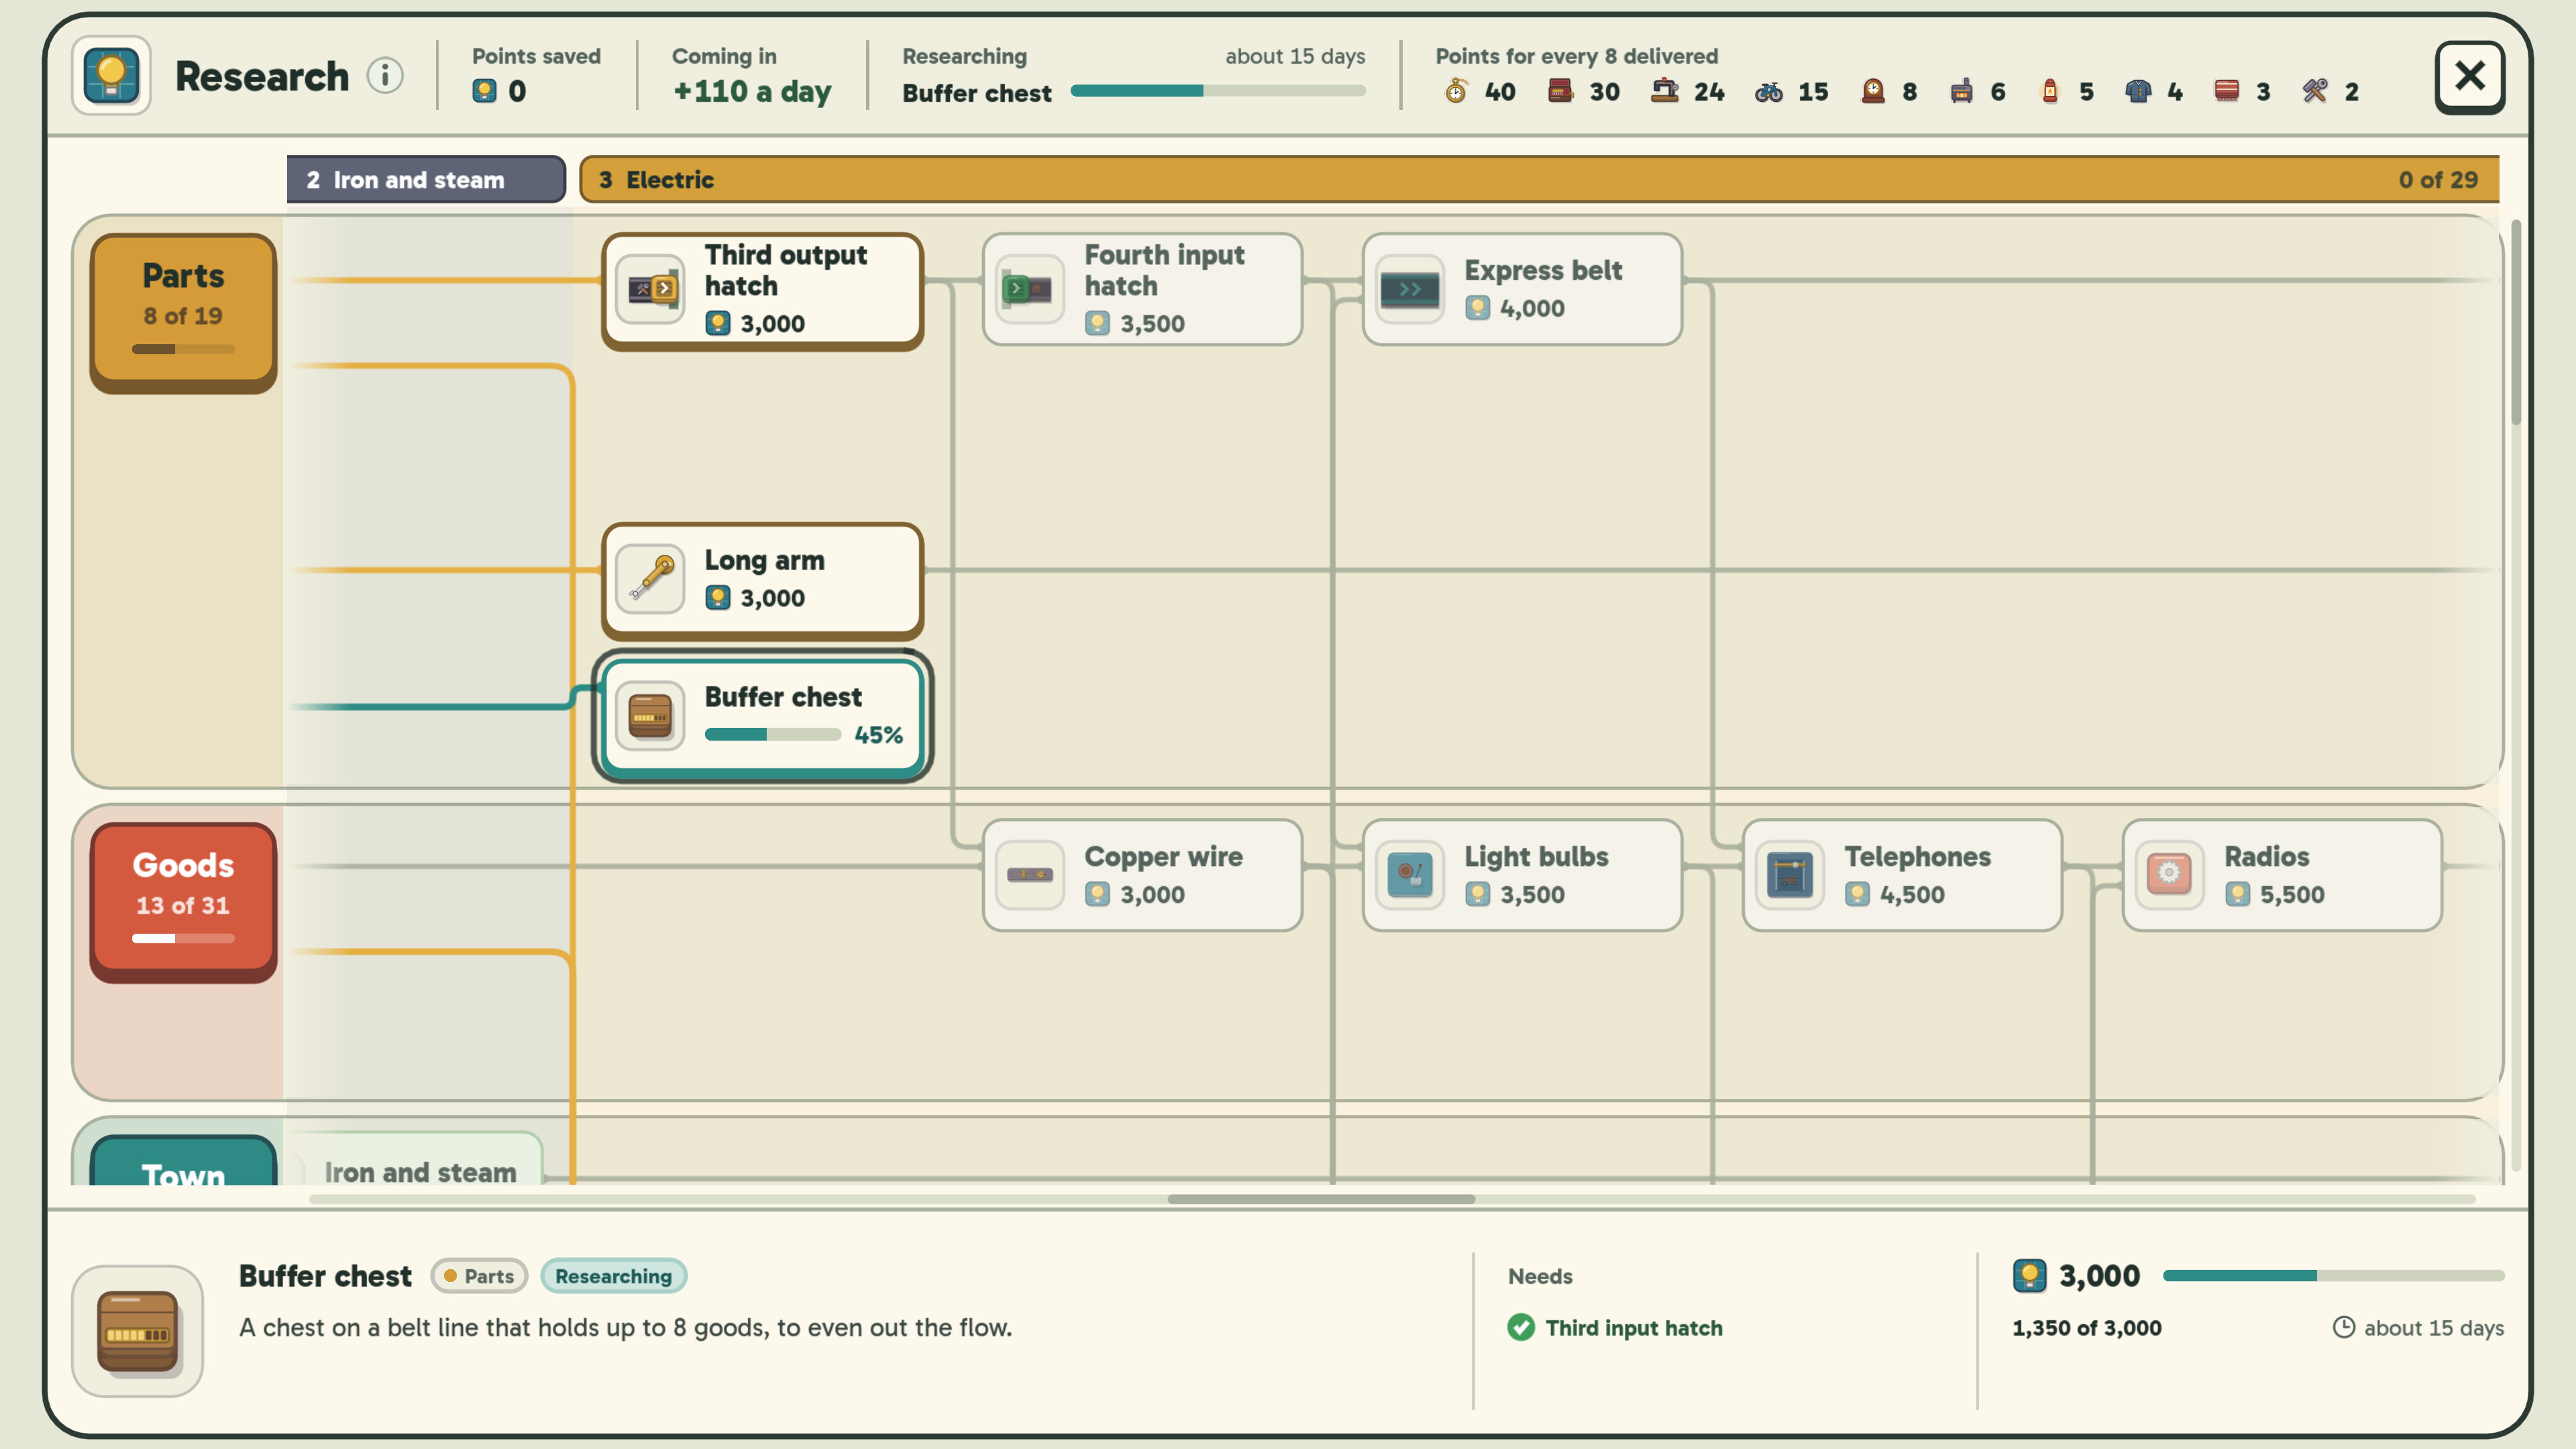Click the Express belt node icon

pos(1410,290)
